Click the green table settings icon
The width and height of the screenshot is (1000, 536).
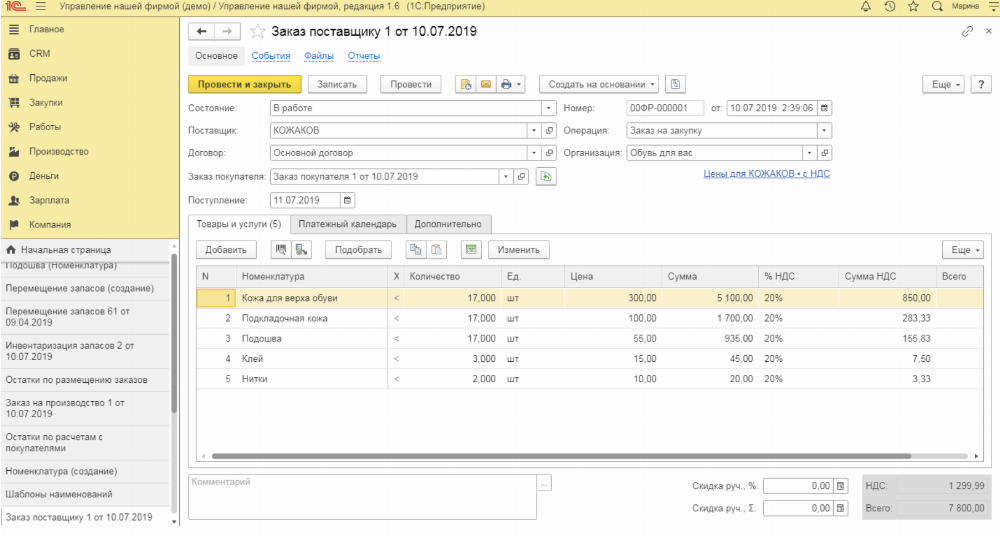[471, 250]
